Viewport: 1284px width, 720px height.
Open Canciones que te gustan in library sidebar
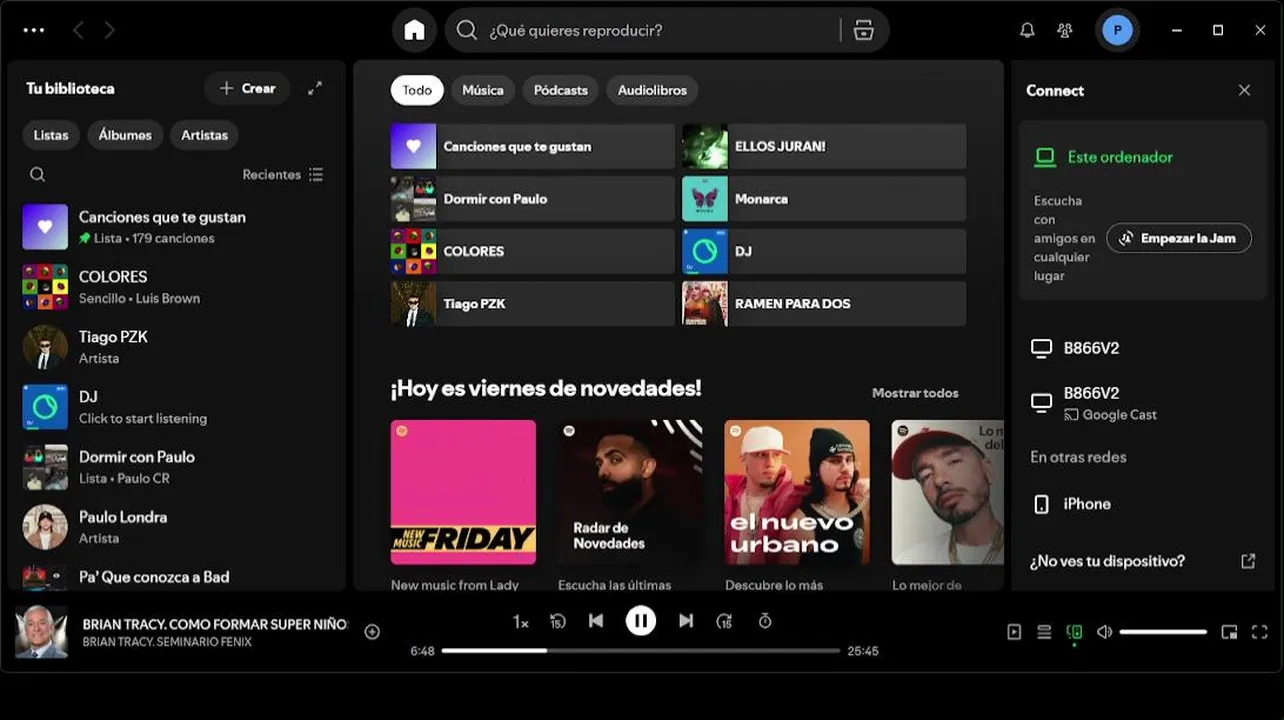pos(176,227)
